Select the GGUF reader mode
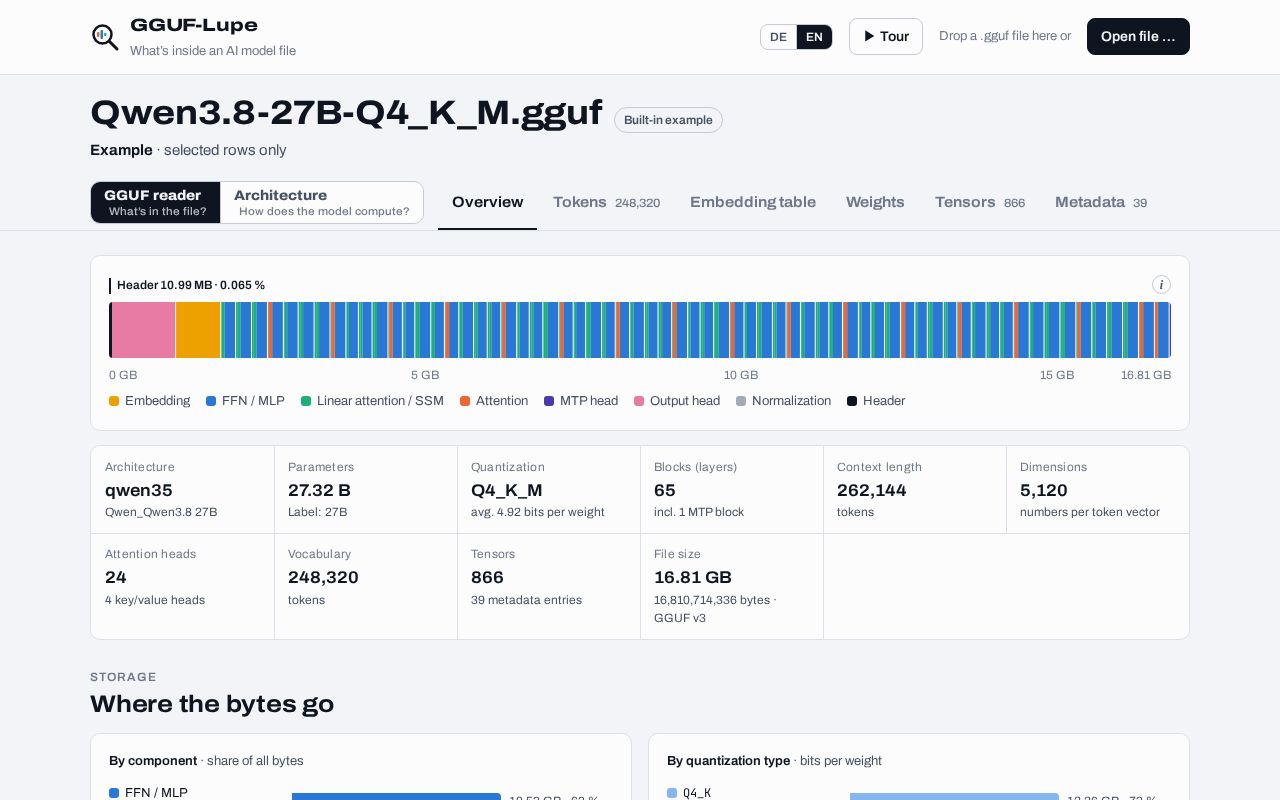 click(x=155, y=202)
